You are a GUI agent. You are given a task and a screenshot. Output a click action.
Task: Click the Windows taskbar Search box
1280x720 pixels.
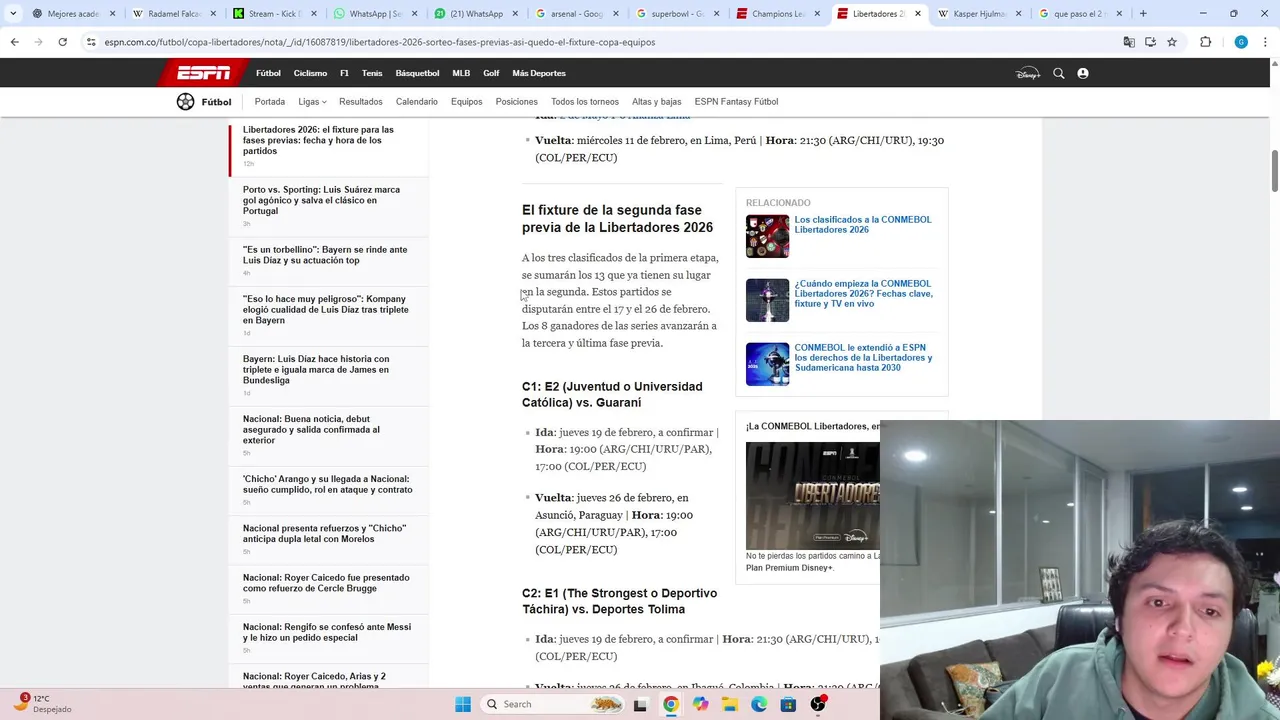coord(554,704)
